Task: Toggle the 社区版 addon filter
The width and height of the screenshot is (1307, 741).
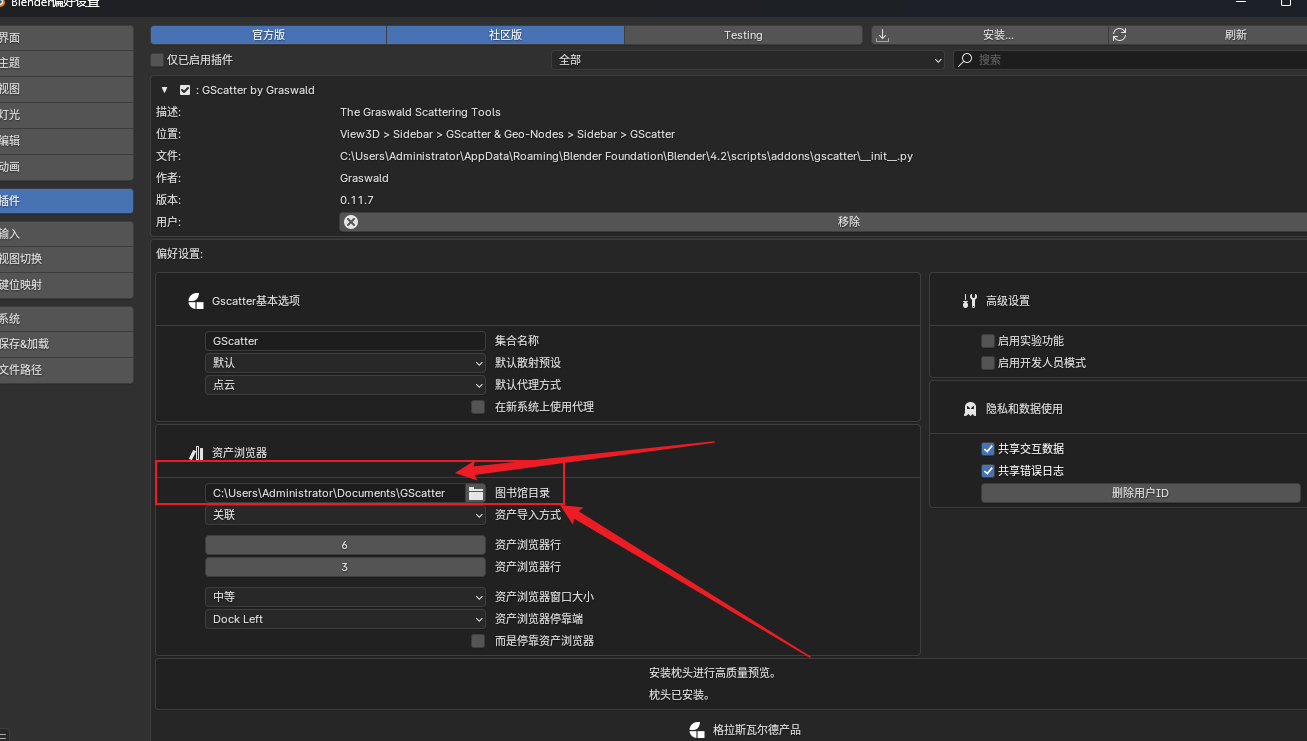Action: tap(505, 35)
